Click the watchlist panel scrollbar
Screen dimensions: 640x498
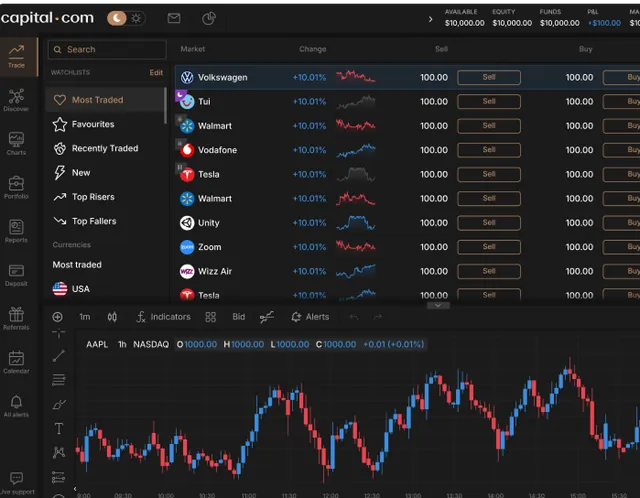coord(165,105)
